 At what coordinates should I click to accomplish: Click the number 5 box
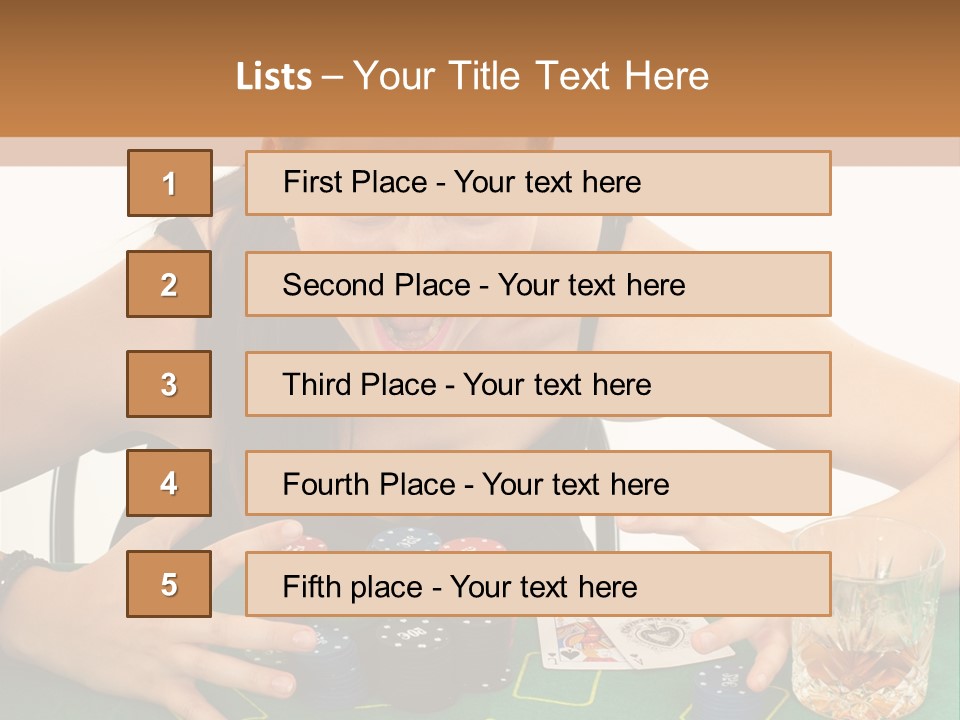coord(169,584)
